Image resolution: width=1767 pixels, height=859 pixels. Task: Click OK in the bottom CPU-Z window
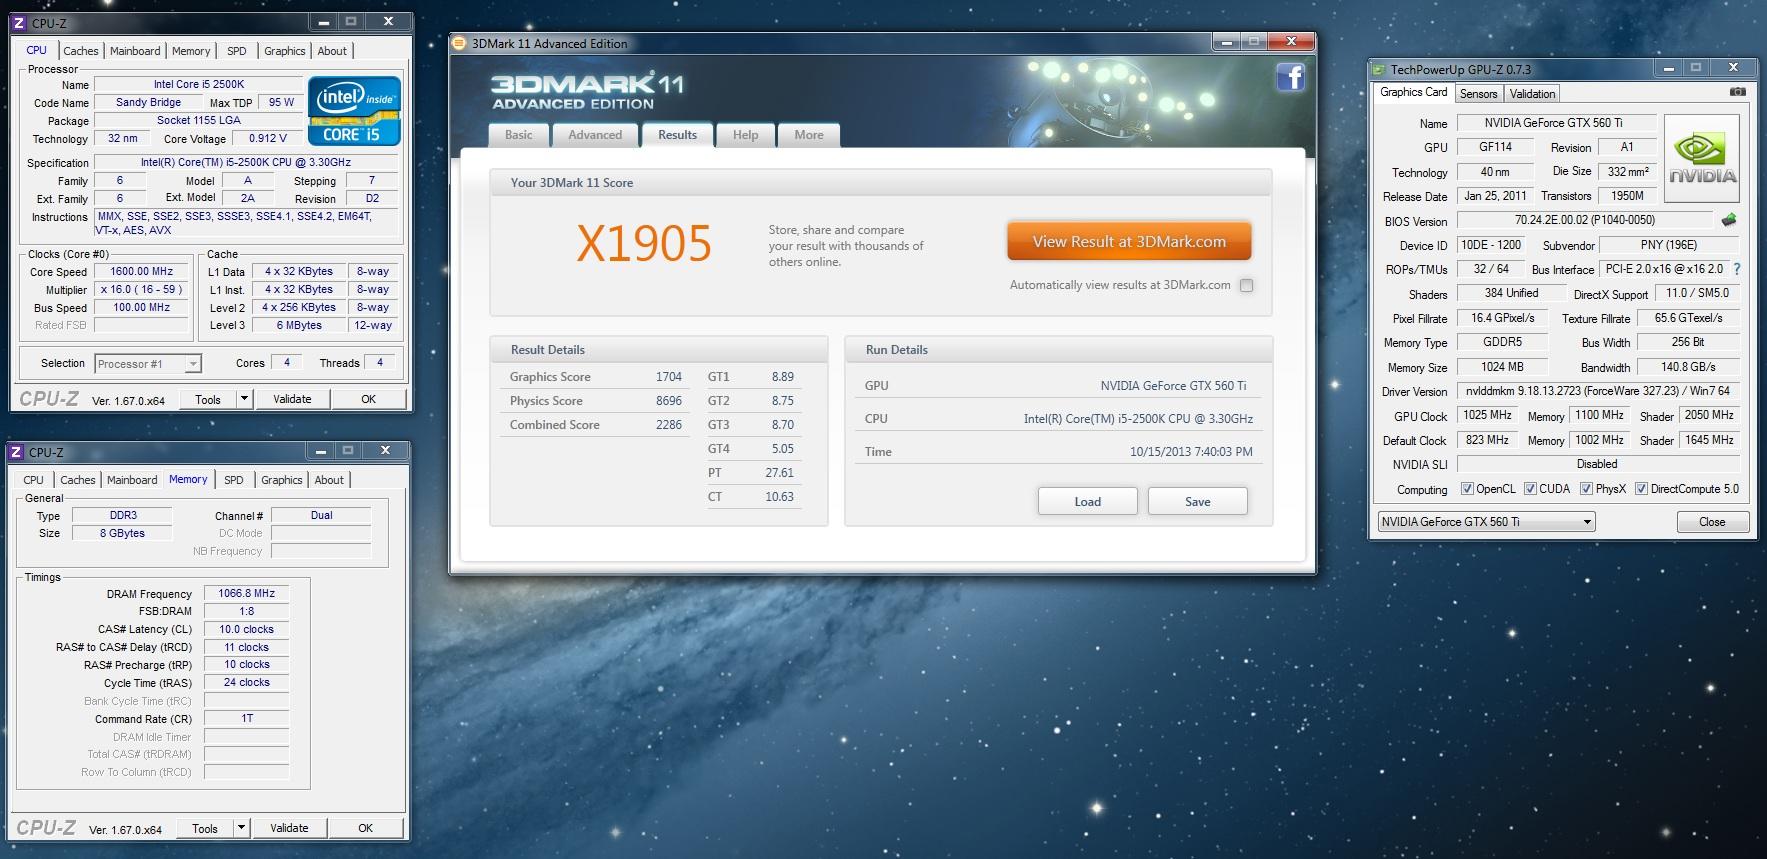[x=365, y=828]
